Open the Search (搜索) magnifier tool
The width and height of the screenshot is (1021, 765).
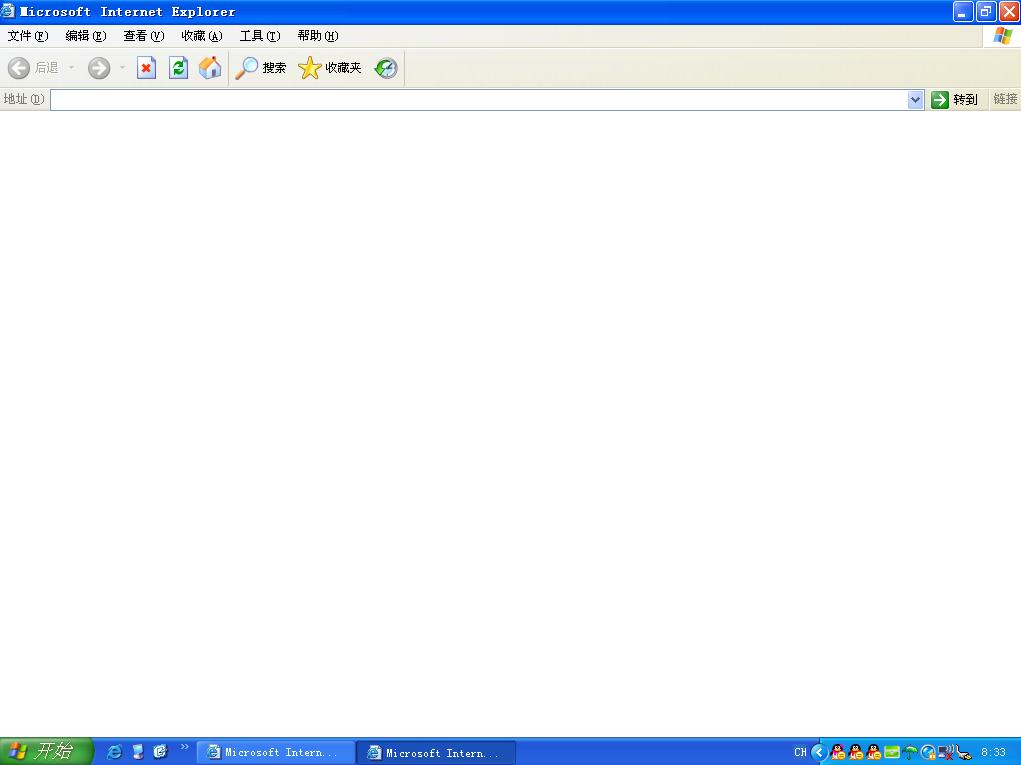point(260,68)
